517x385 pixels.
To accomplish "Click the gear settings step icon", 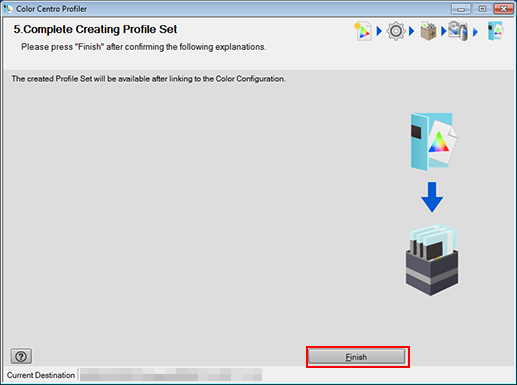I will [x=396, y=31].
